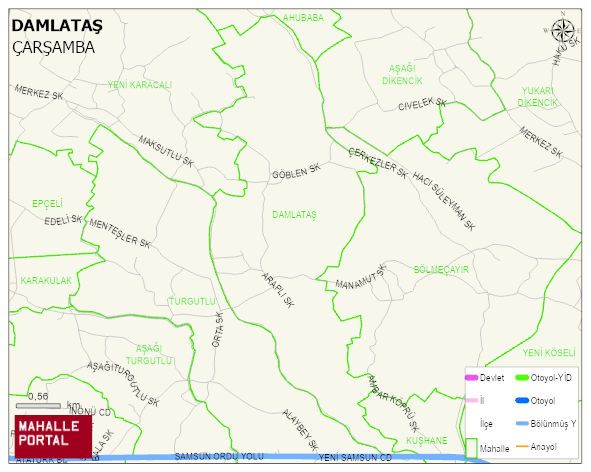Image resolution: width=591 pixels, height=472 pixels.
Task: Click the green DAMLATAŞ neighborhood label
Action: [294, 215]
